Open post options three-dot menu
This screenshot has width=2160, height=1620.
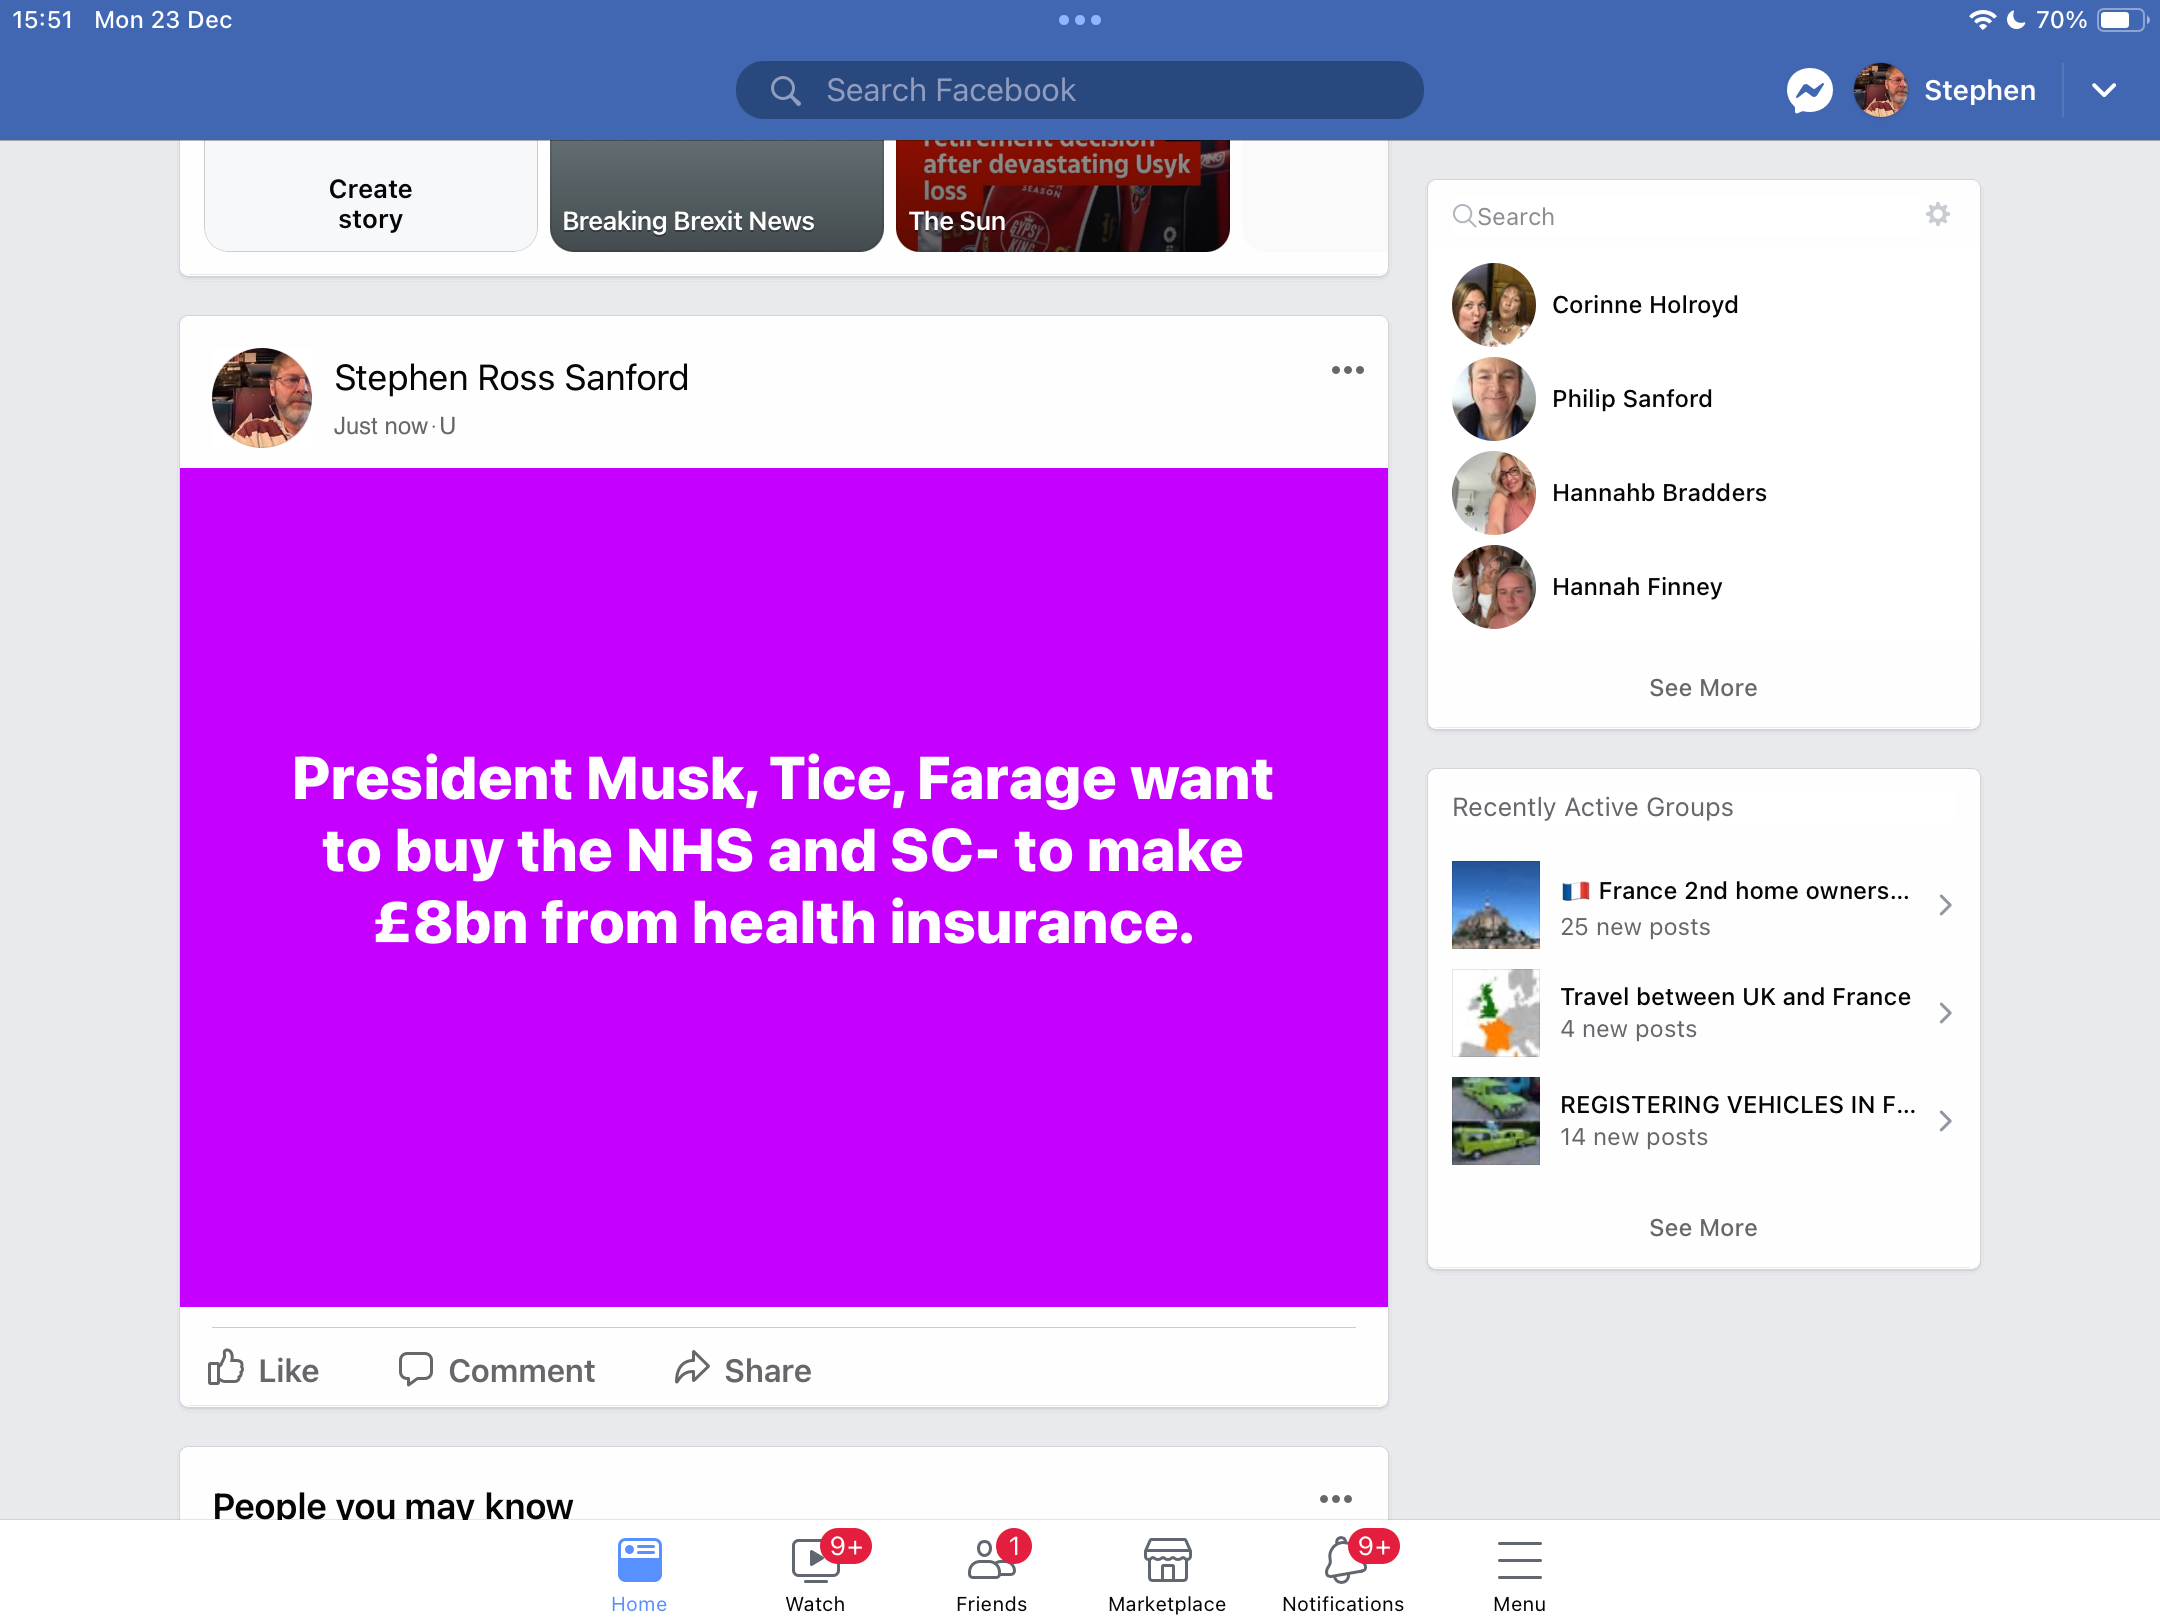coord(1347,370)
